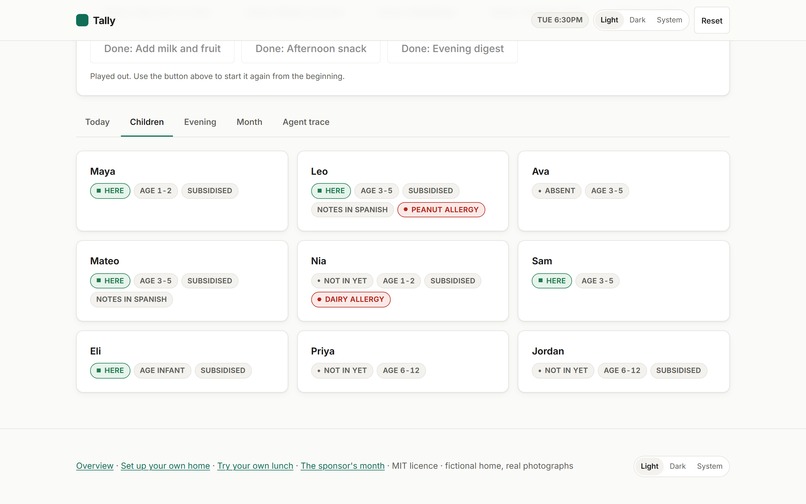The height and width of the screenshot is (504, 806).
Task: Click Jordan's NOT IN YET badge
Action: pos(563,371)
